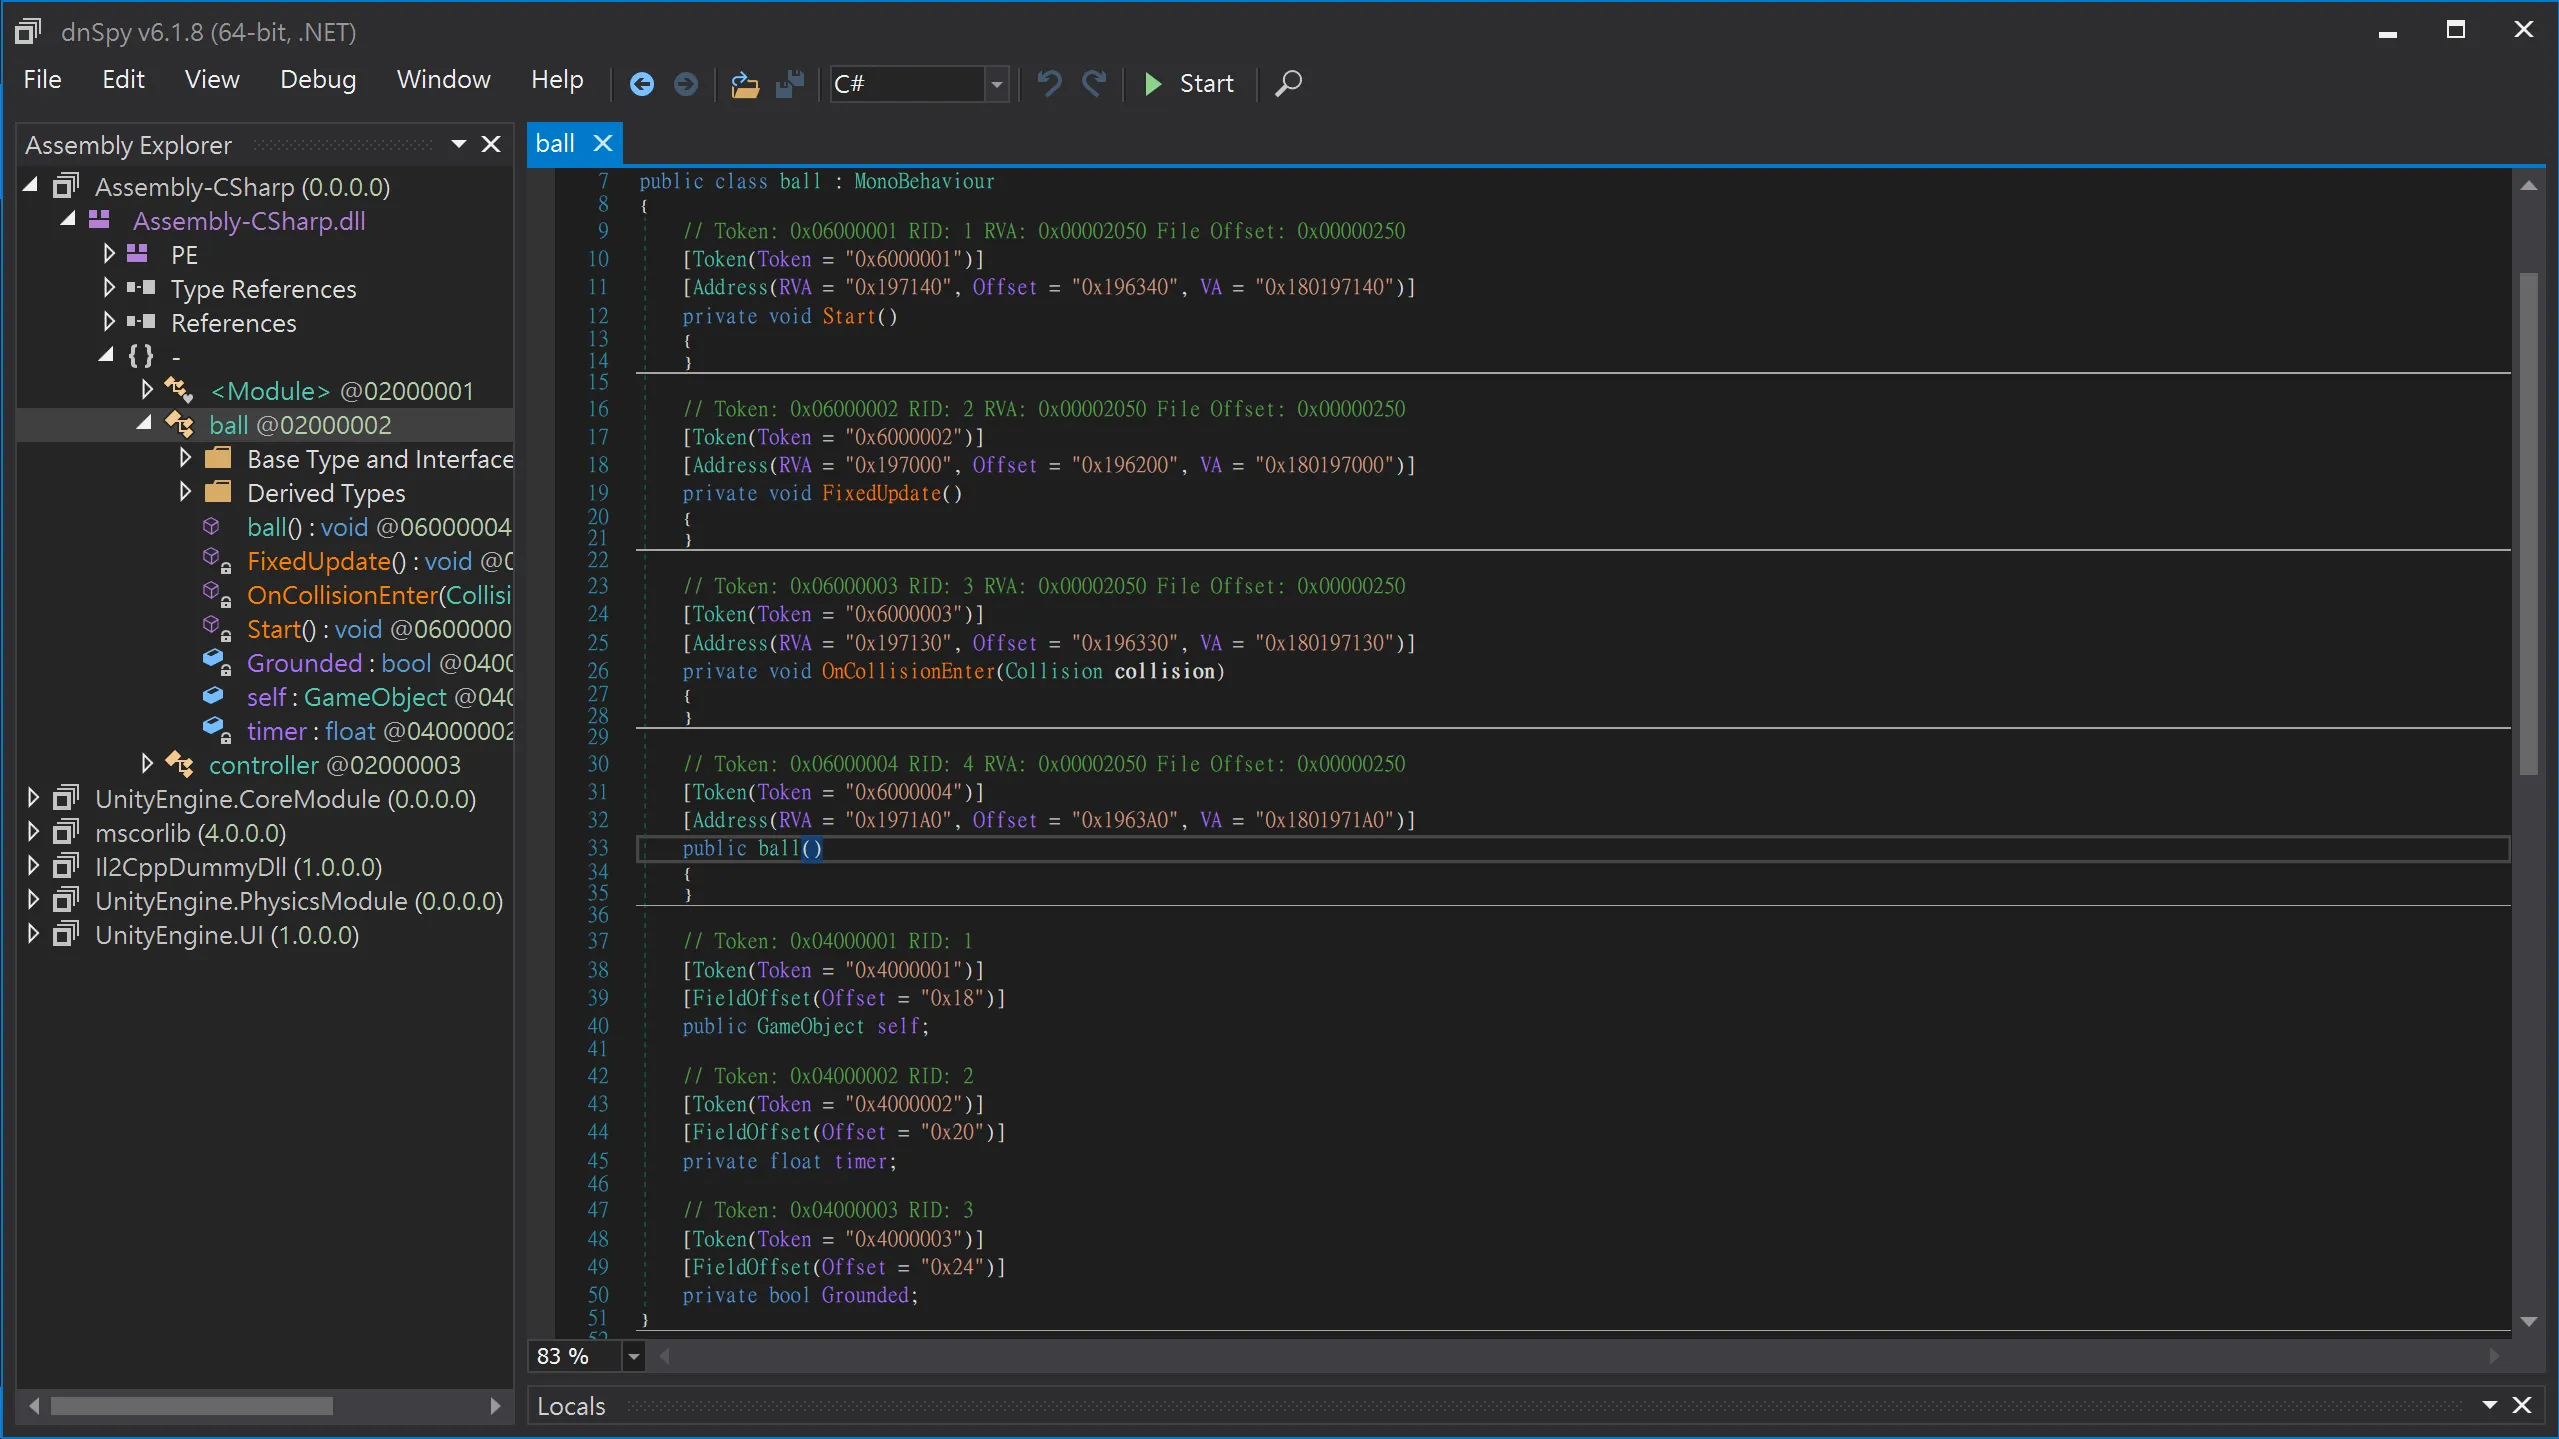Open Assembly Explorer panel options dropdown
This screenshot has width=2559, height=1439.
point(459,144)
